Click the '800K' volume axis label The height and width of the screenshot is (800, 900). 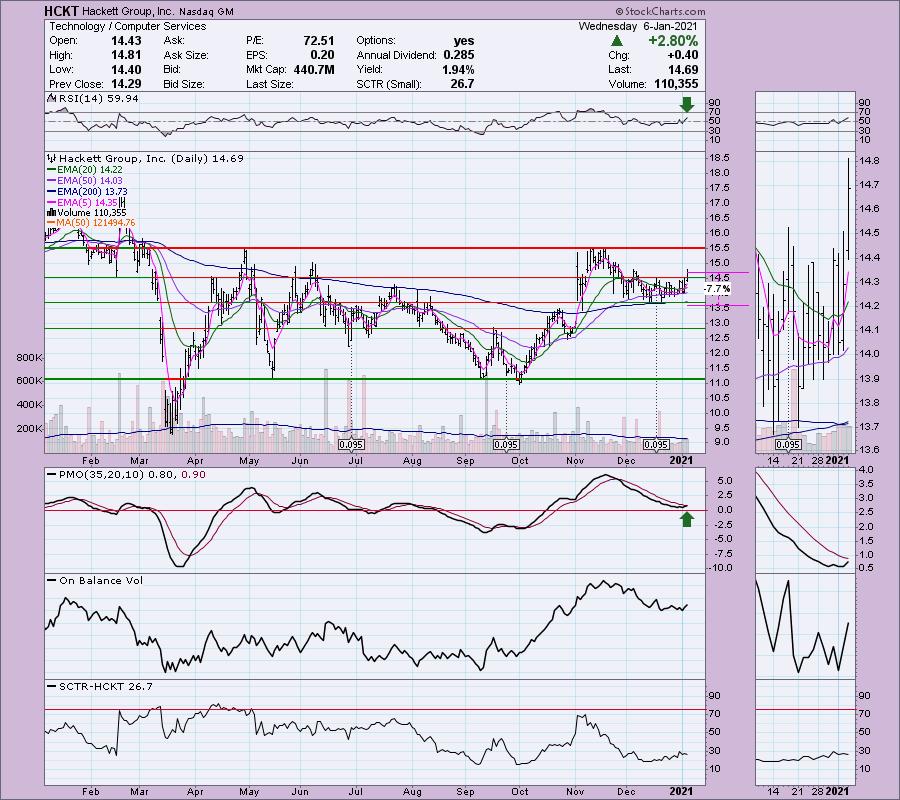click(30, 358)
